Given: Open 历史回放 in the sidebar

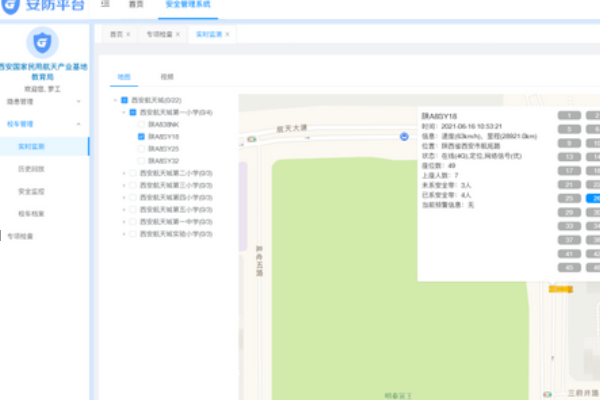Looking at the screenshot, I should (31, 169).
